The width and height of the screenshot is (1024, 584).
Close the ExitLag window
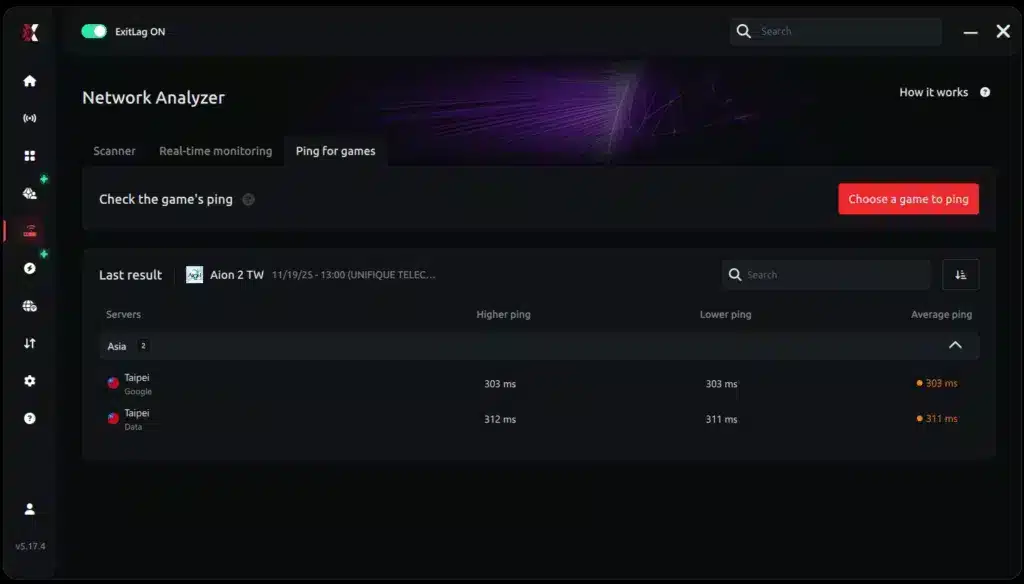(1003, 31)
